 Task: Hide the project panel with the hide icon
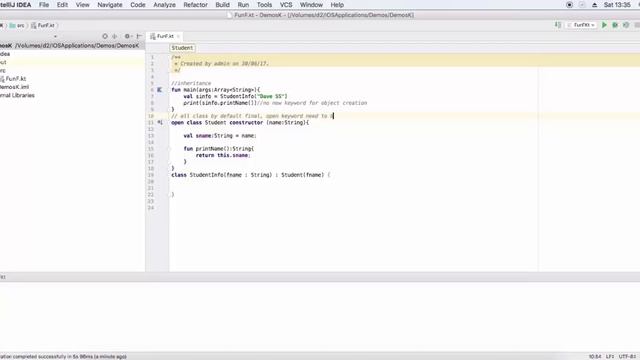139,36
